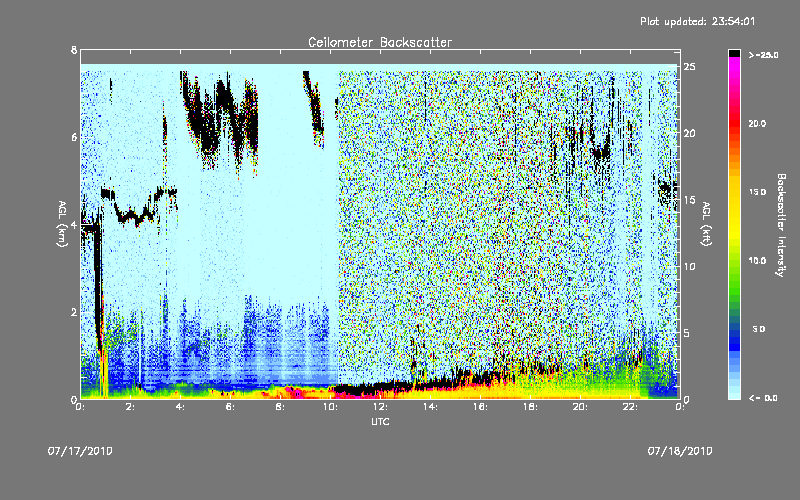Click the '14:' hour tick on UTC axis
Image resolution: width=800 pixels, height=500 pixels.
click(430, 407)
